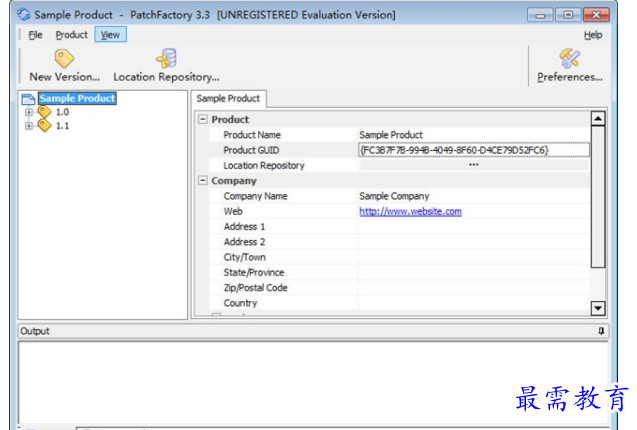Click the City/Town label
Image resolution: width=637 pixels, height=430 pixels.
pos(245,257)
